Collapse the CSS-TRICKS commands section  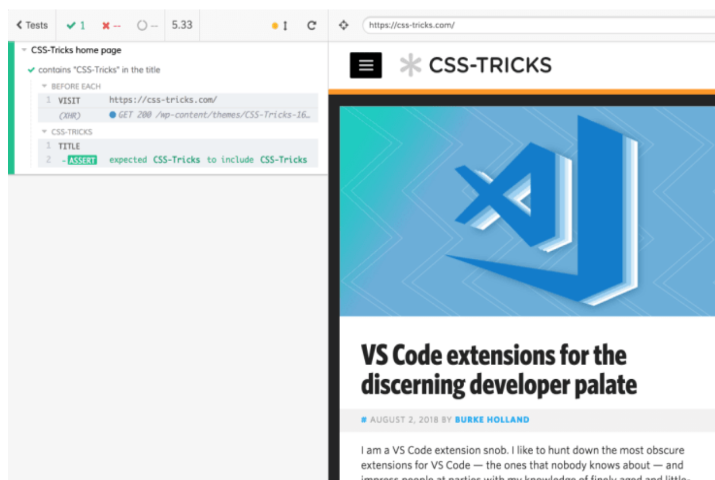point(45,131)
